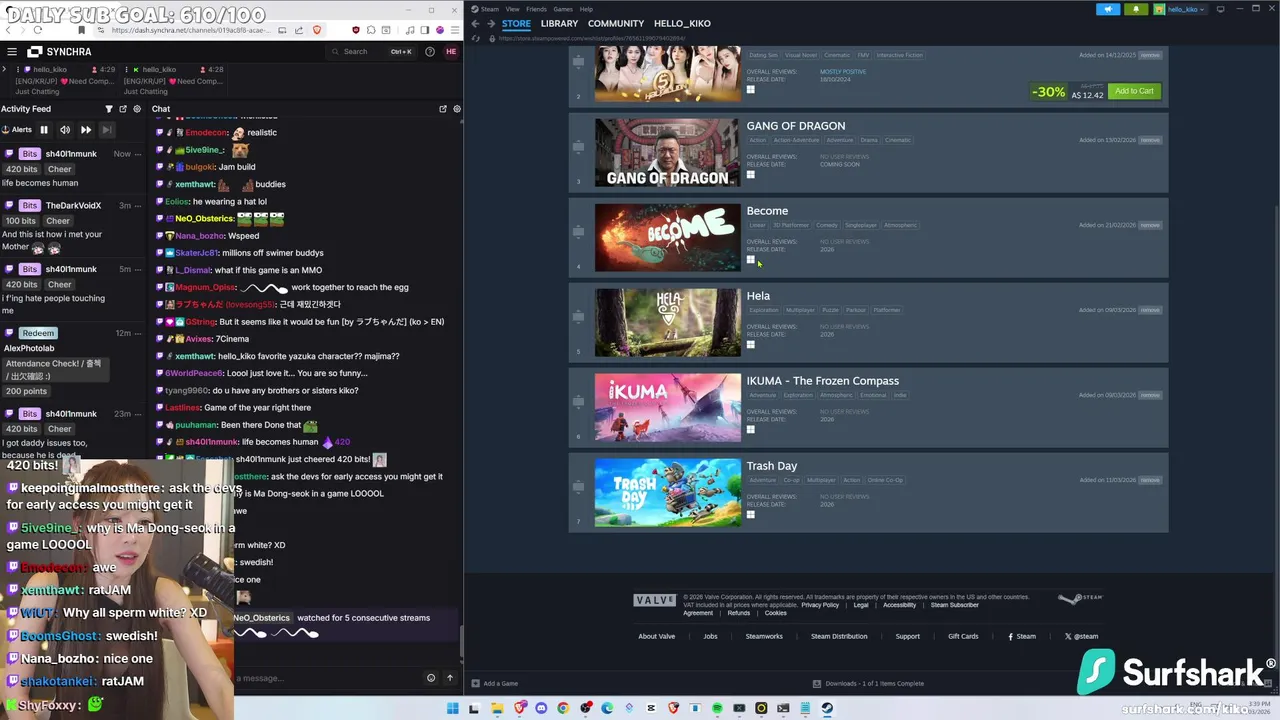Open the Friends menu in Steam
Screen dimensions: 1280x720
tap(537, 9)
